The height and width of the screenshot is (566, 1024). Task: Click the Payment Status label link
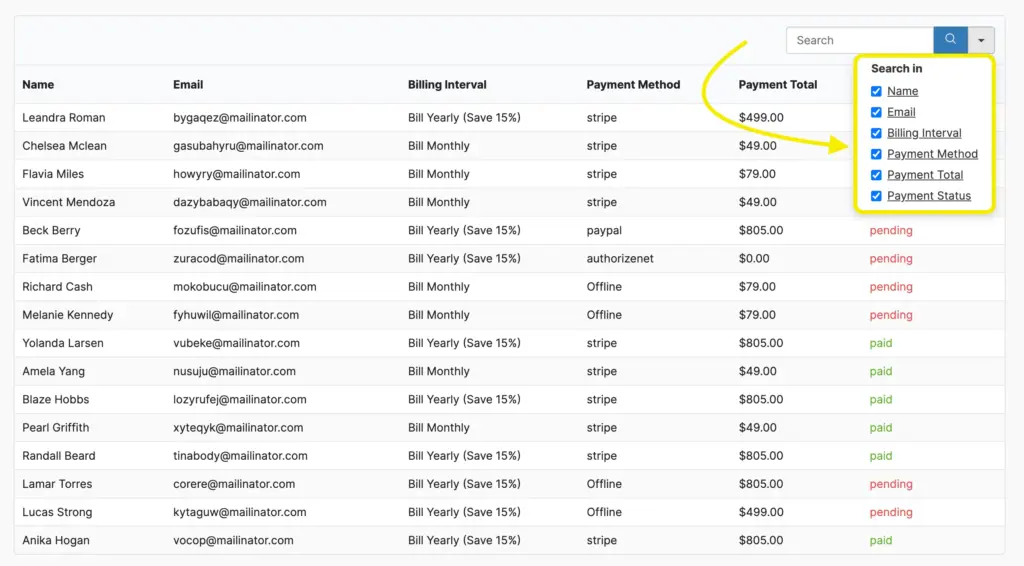click(929, 196)
